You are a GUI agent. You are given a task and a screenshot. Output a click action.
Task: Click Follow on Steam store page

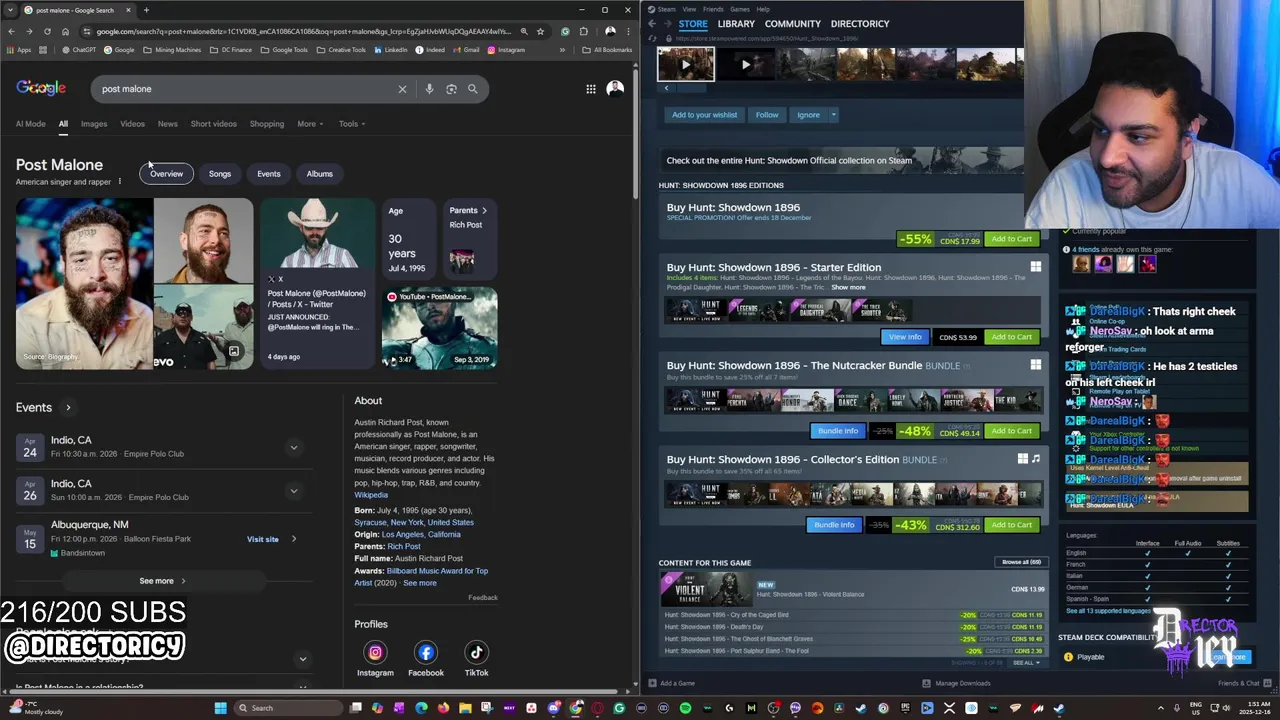click(x=767, y=115)
